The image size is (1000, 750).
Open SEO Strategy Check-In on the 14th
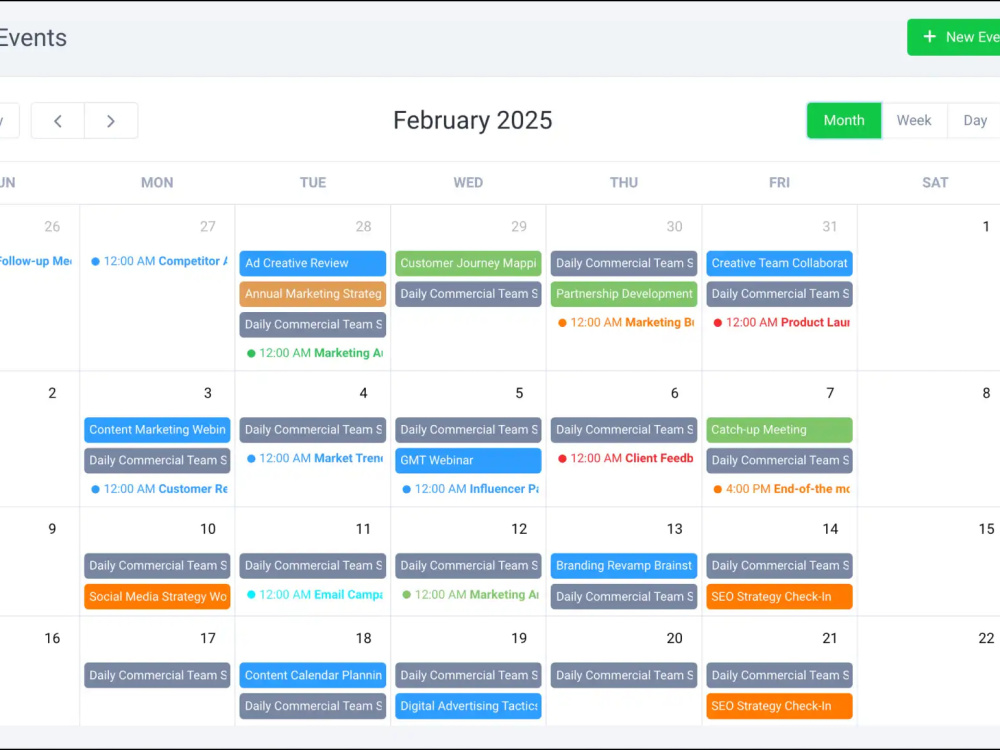779,597
